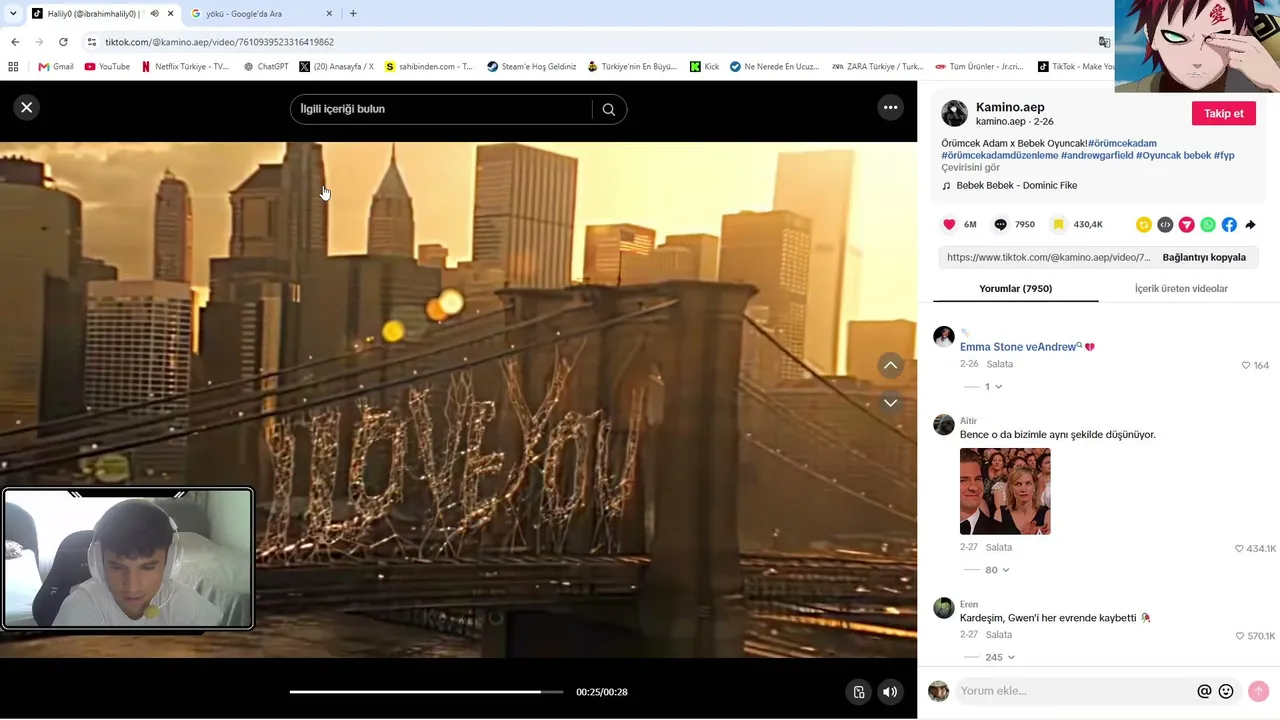The height and width of the screenshot is (720, 1280).
Task: Open Gmail bookmark
Action: point(56,67)
